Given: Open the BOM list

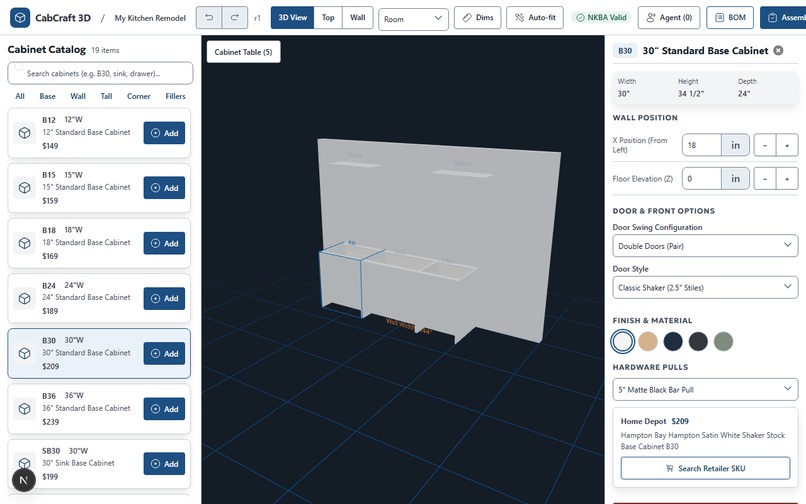Looking at the screenshot, I should 730,17.
